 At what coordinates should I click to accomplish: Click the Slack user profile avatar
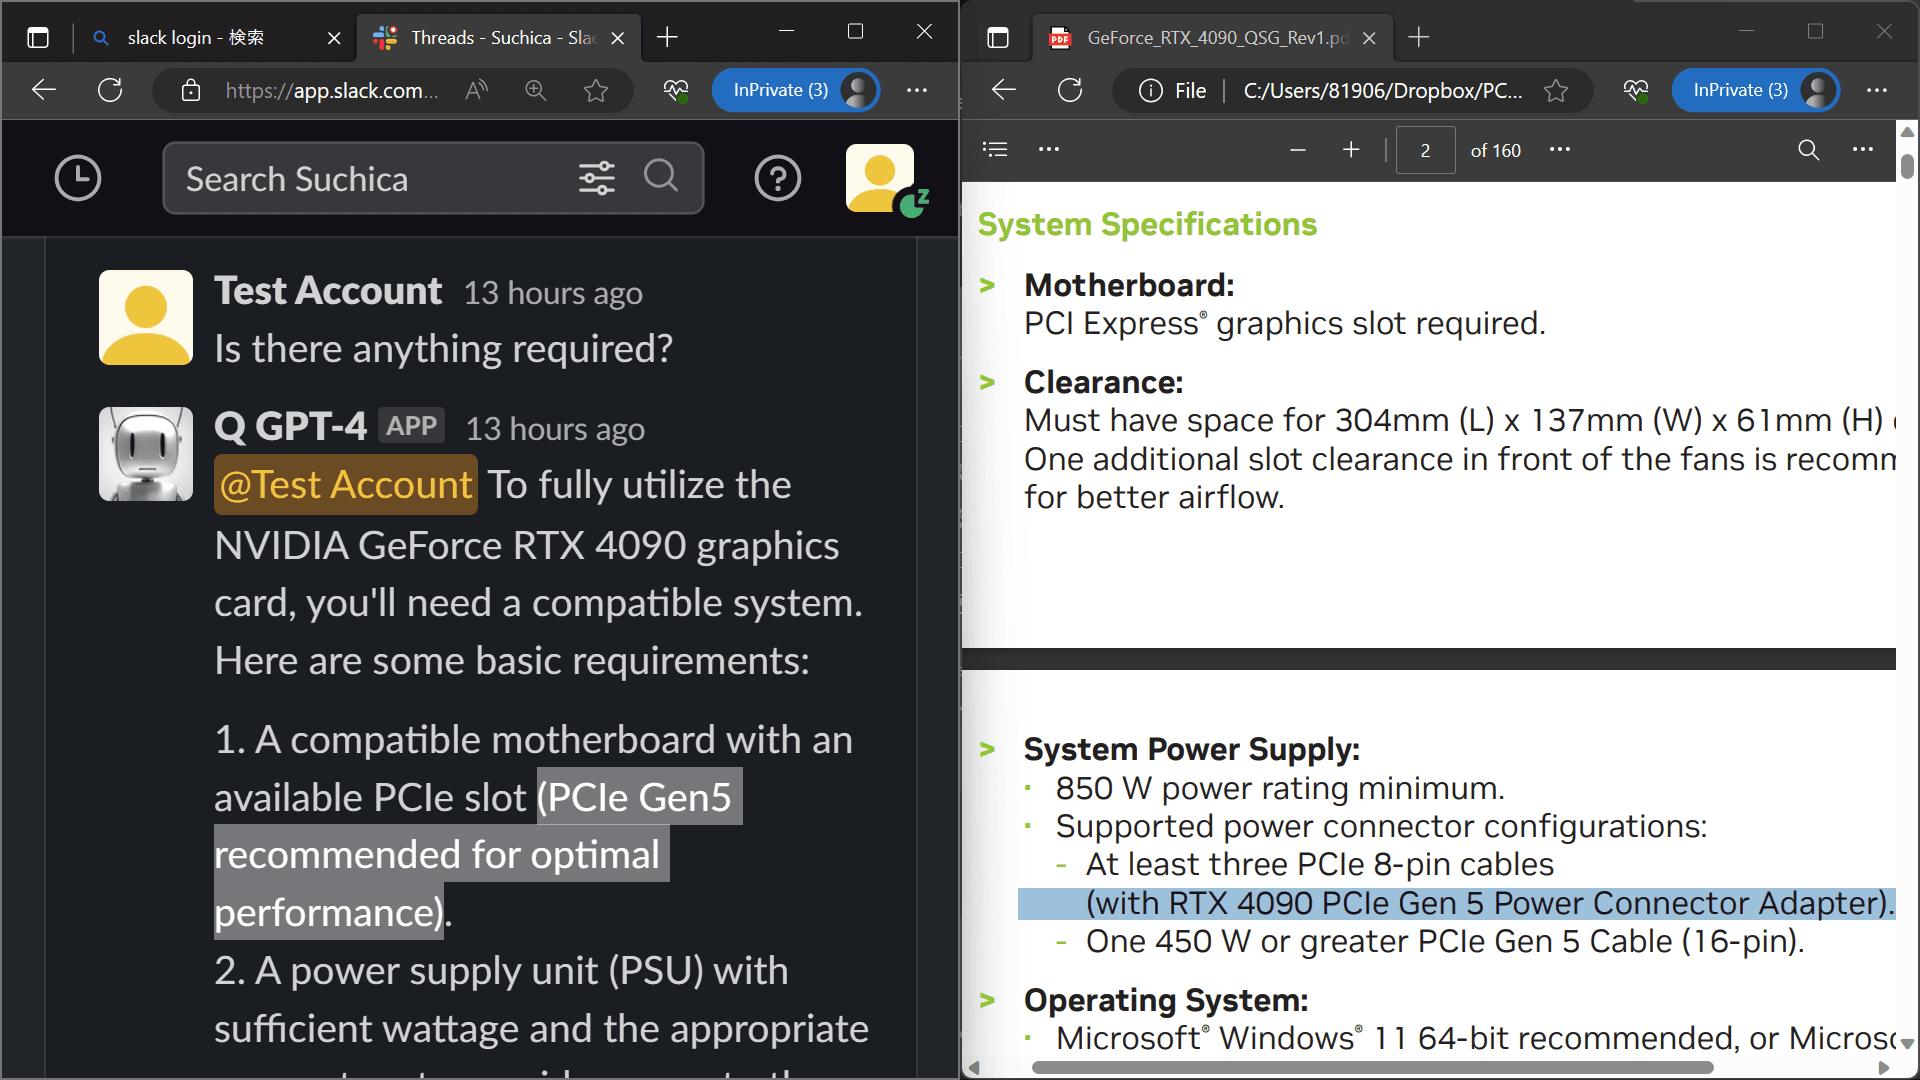click(882, 177)
